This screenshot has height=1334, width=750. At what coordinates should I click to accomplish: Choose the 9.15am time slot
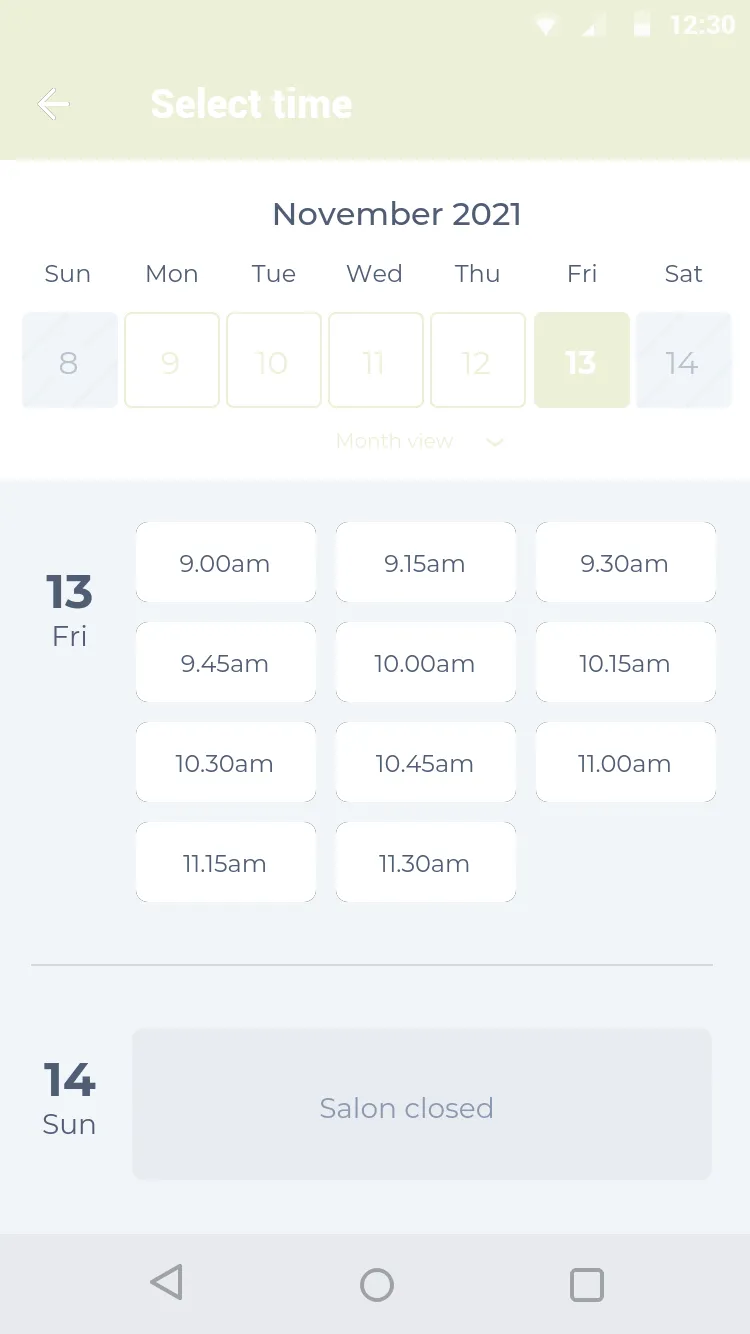point(426,562)
